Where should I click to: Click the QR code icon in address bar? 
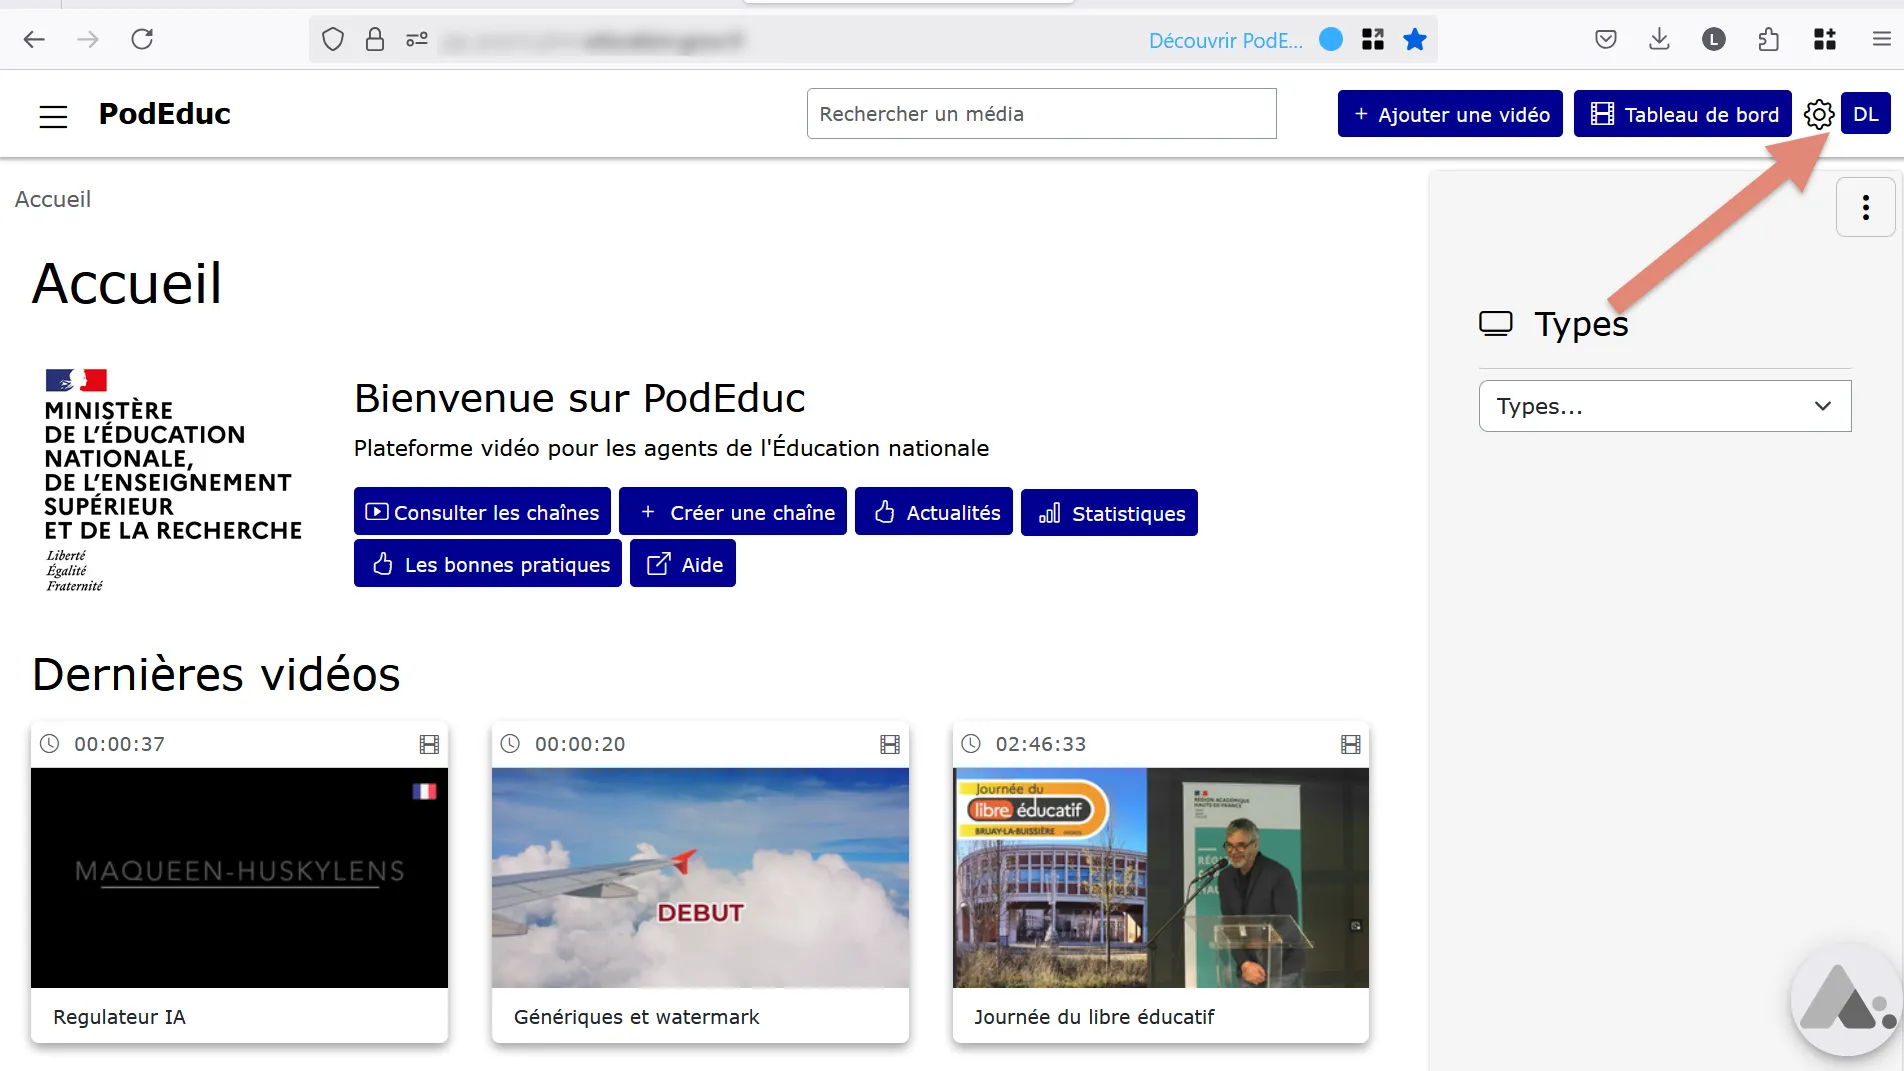(1373, 39)
